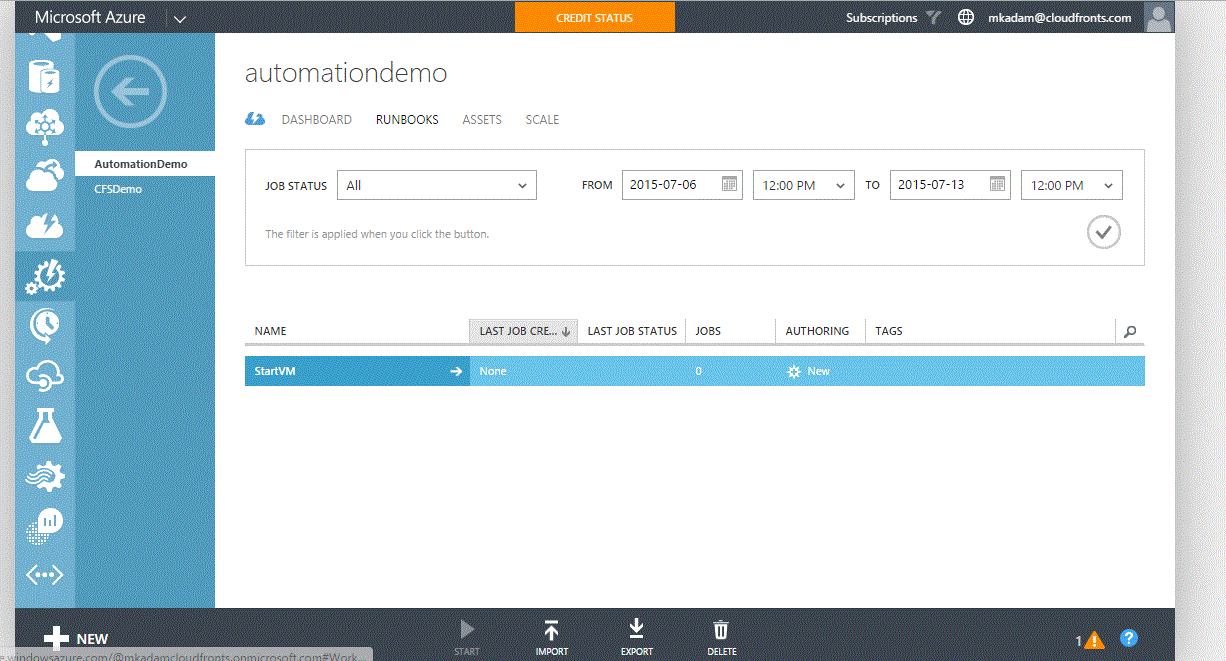Open the two overlapping clouds sidebar icon
Image resolution: width=1226 pixels, height=661 pixels.
point(44,175)
